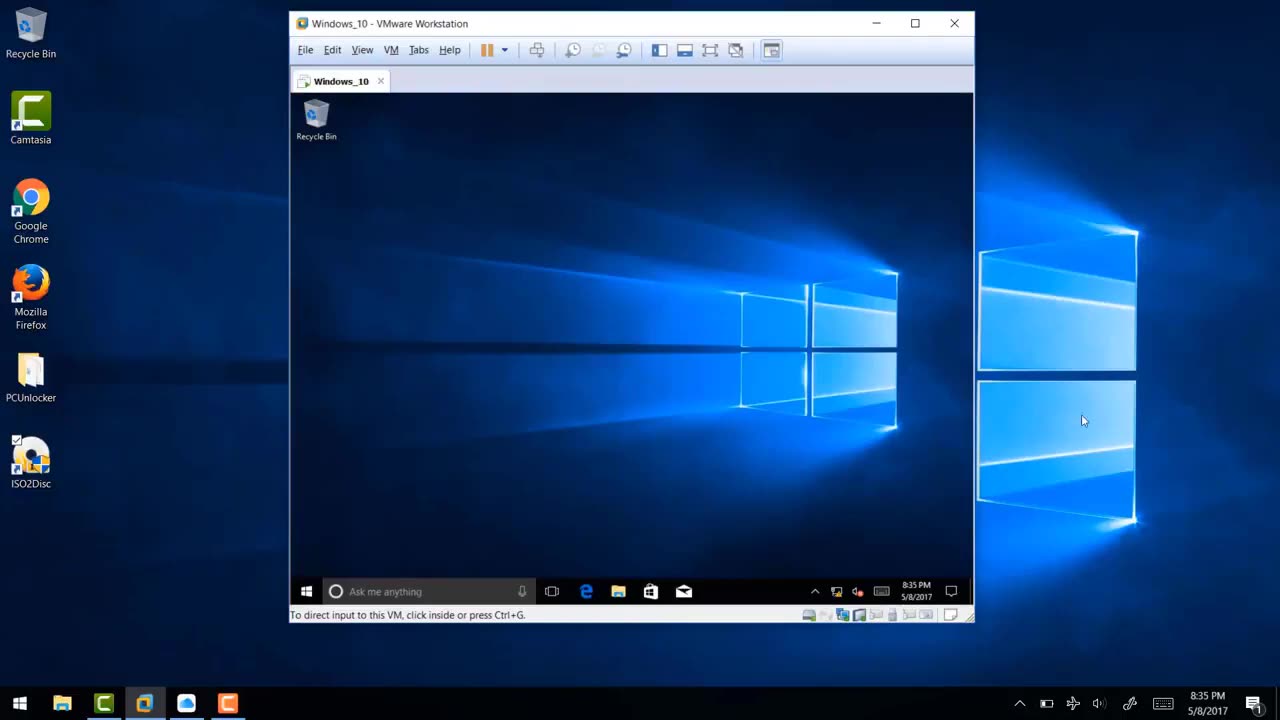Open the Store in guest taskbar
Viewport: 1280px width, 720px height.
point(651,591)
